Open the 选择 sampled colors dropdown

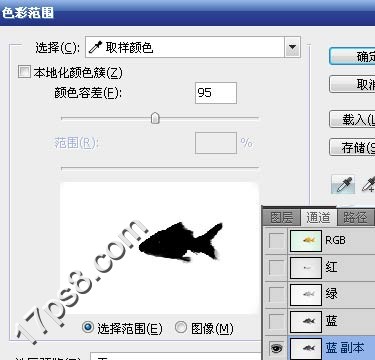tap(193, 47)
